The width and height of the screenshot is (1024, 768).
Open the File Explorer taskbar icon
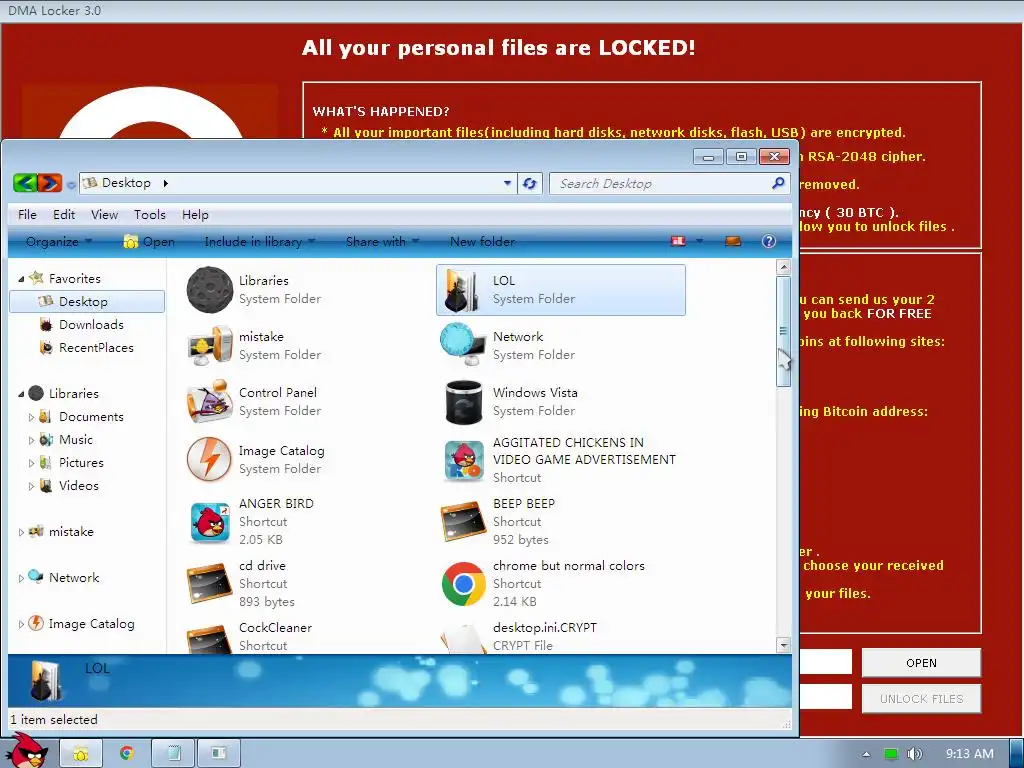80,754
